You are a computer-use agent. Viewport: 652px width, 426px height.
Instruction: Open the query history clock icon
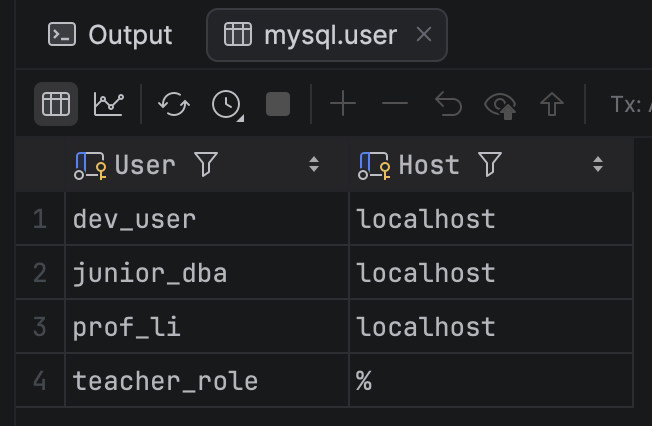point(227,104)
